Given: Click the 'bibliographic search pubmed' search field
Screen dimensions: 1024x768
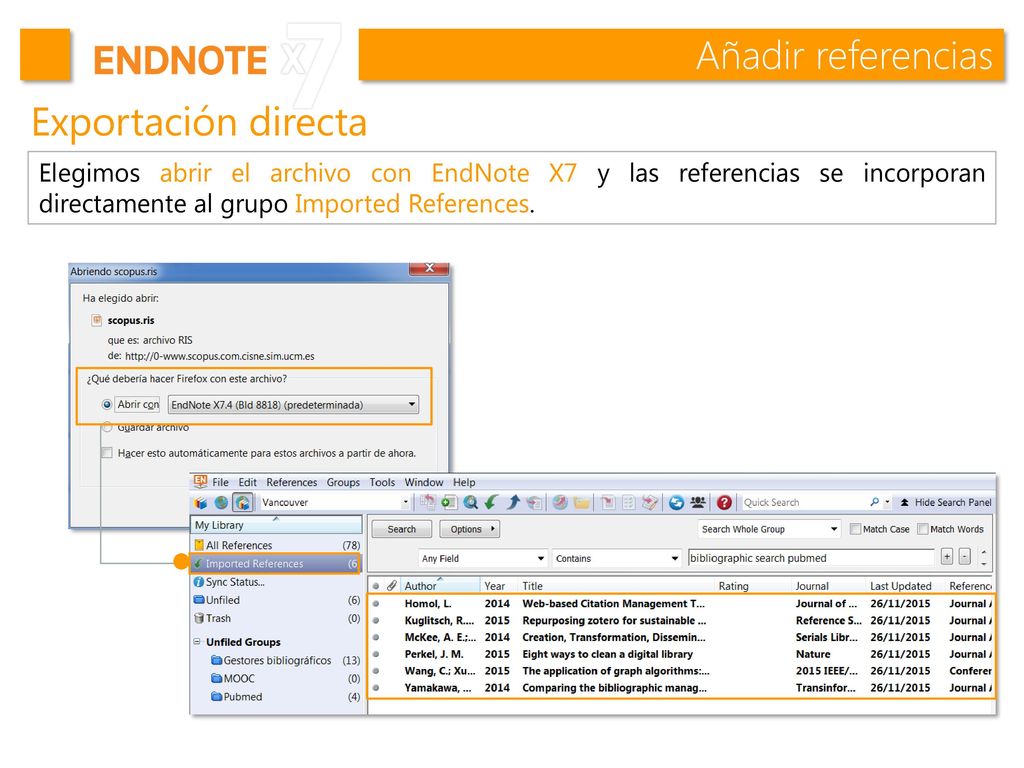Looking at the screenshot, I should pyautogui.click(x=811, y=558).
